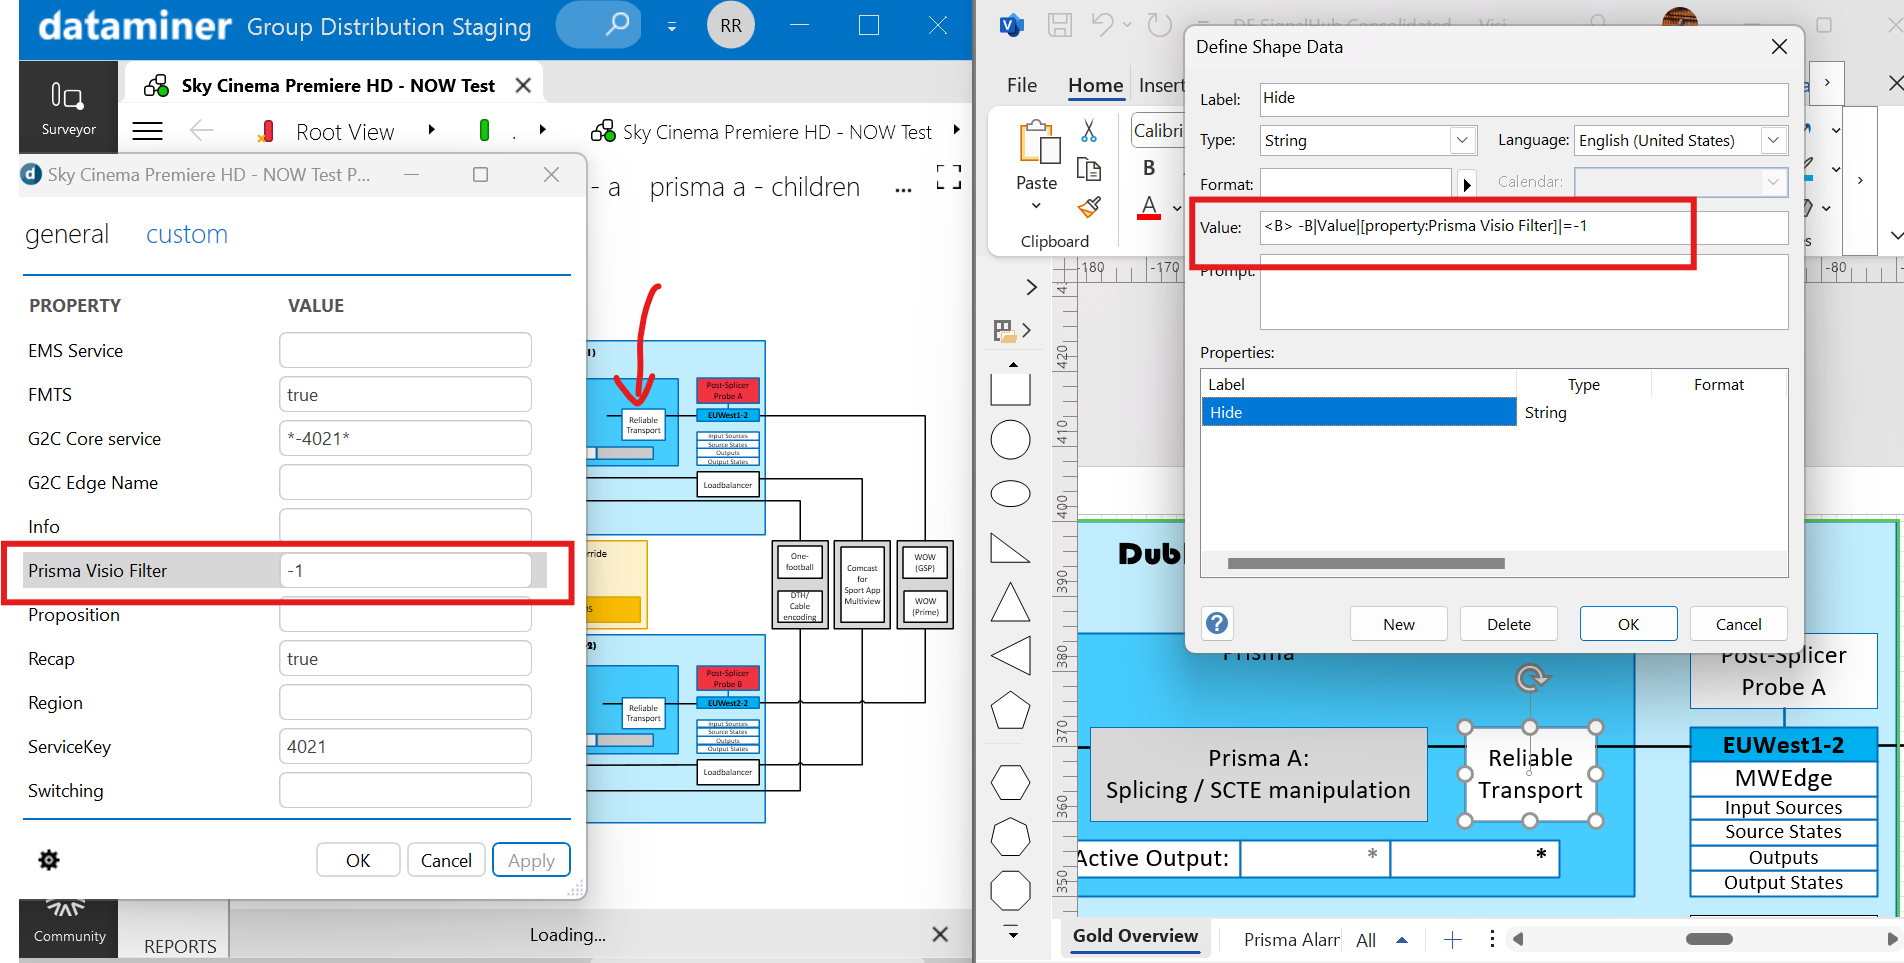1904x963 pixels.
Task: Click the red font color swatch
Action: click(x=1150, y=208)
